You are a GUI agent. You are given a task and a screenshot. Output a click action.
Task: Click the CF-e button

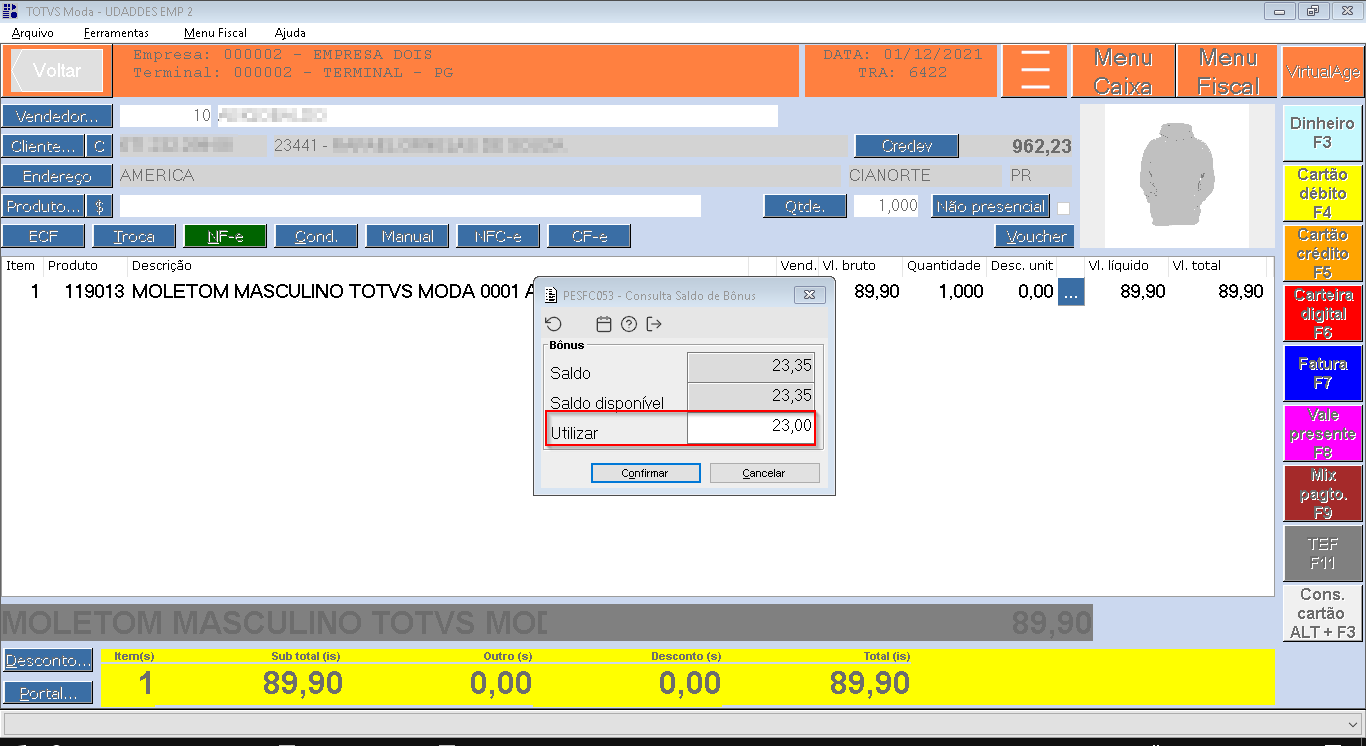(589, 237)
